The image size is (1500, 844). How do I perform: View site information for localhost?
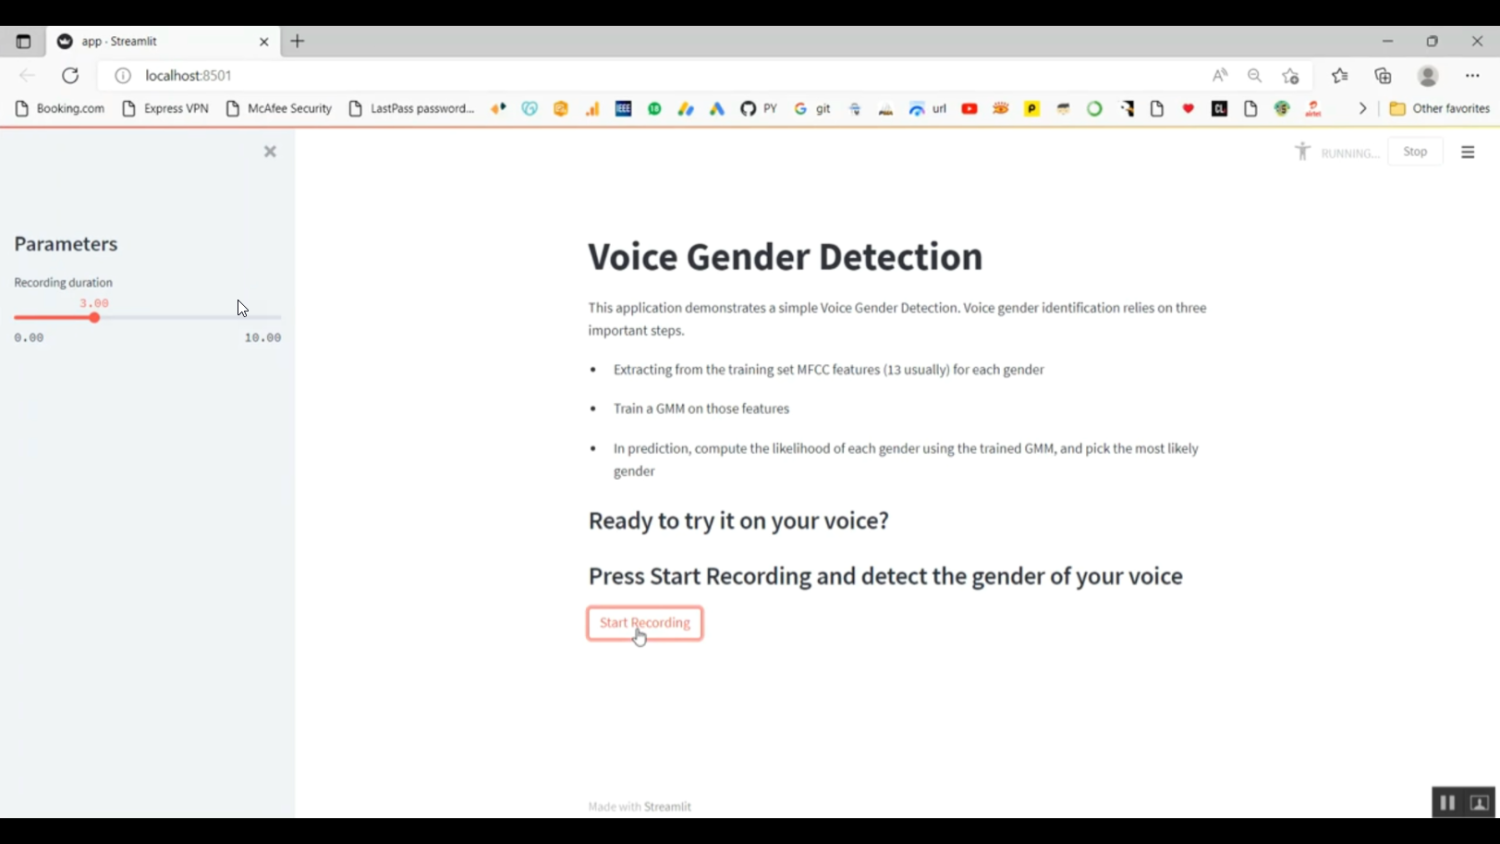click(123, 75)
